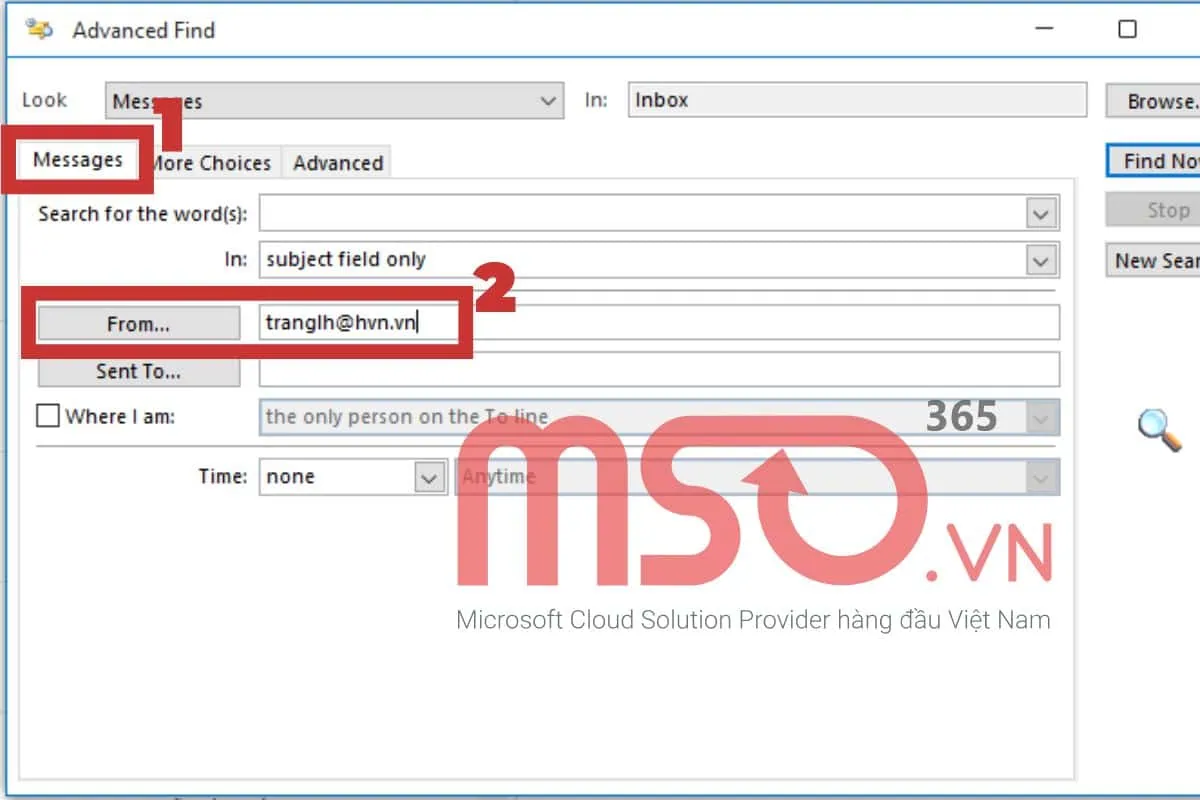Click the From... button
The width and height of the screenshot is (1200, 800).
click(x=138, y=323)
